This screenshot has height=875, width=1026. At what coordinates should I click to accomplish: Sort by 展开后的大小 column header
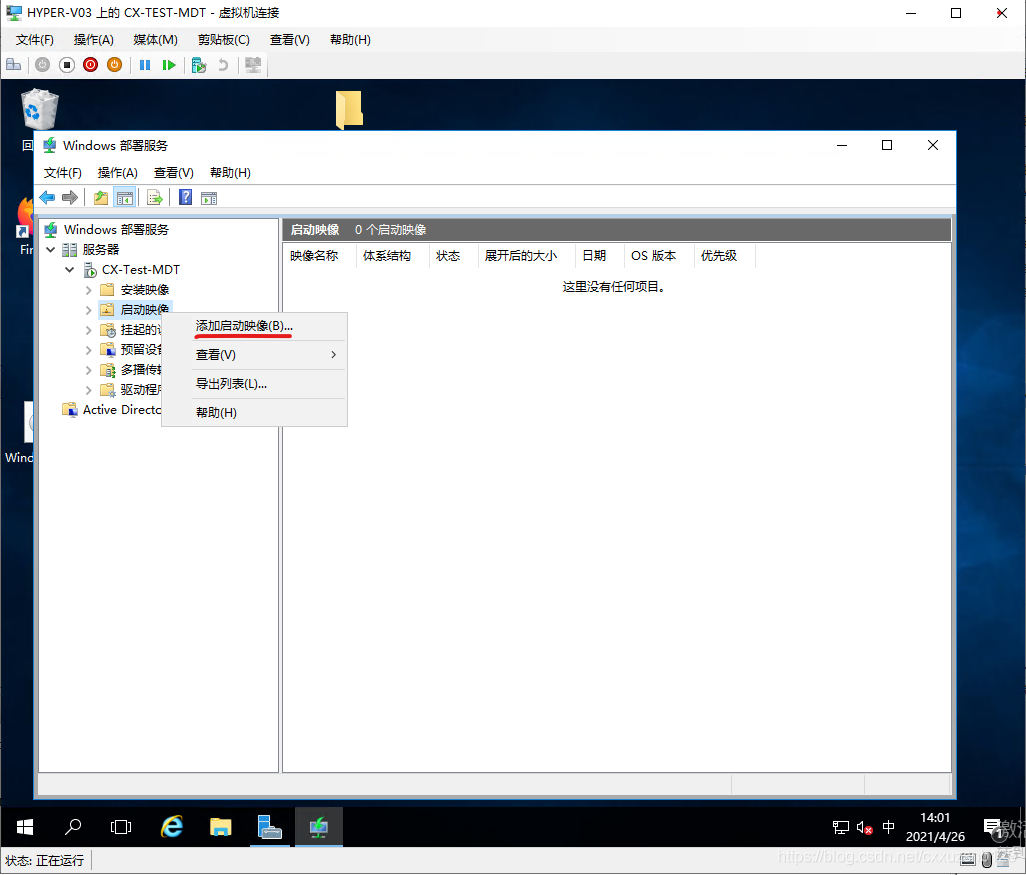525,256
